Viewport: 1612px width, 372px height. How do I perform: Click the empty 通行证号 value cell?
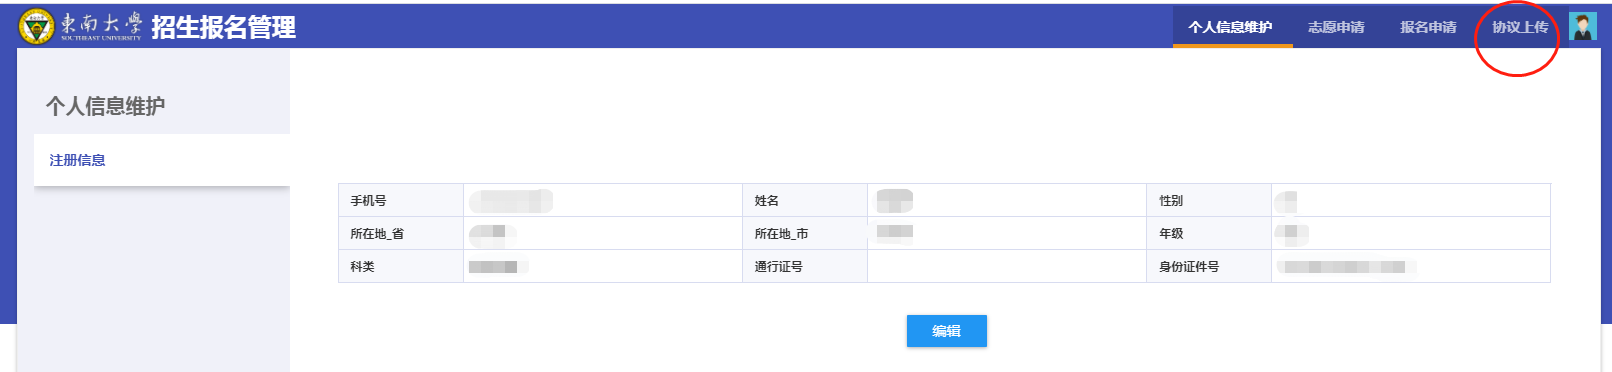pyautogui.click(x=1007, y=266)
